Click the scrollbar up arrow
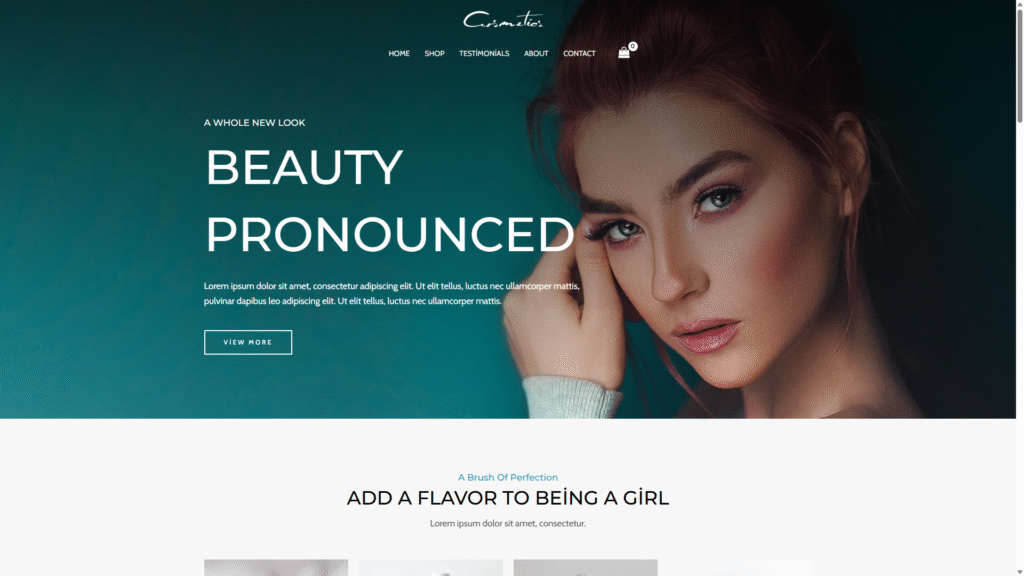1024x576 pixels. tap(1019, 4)
